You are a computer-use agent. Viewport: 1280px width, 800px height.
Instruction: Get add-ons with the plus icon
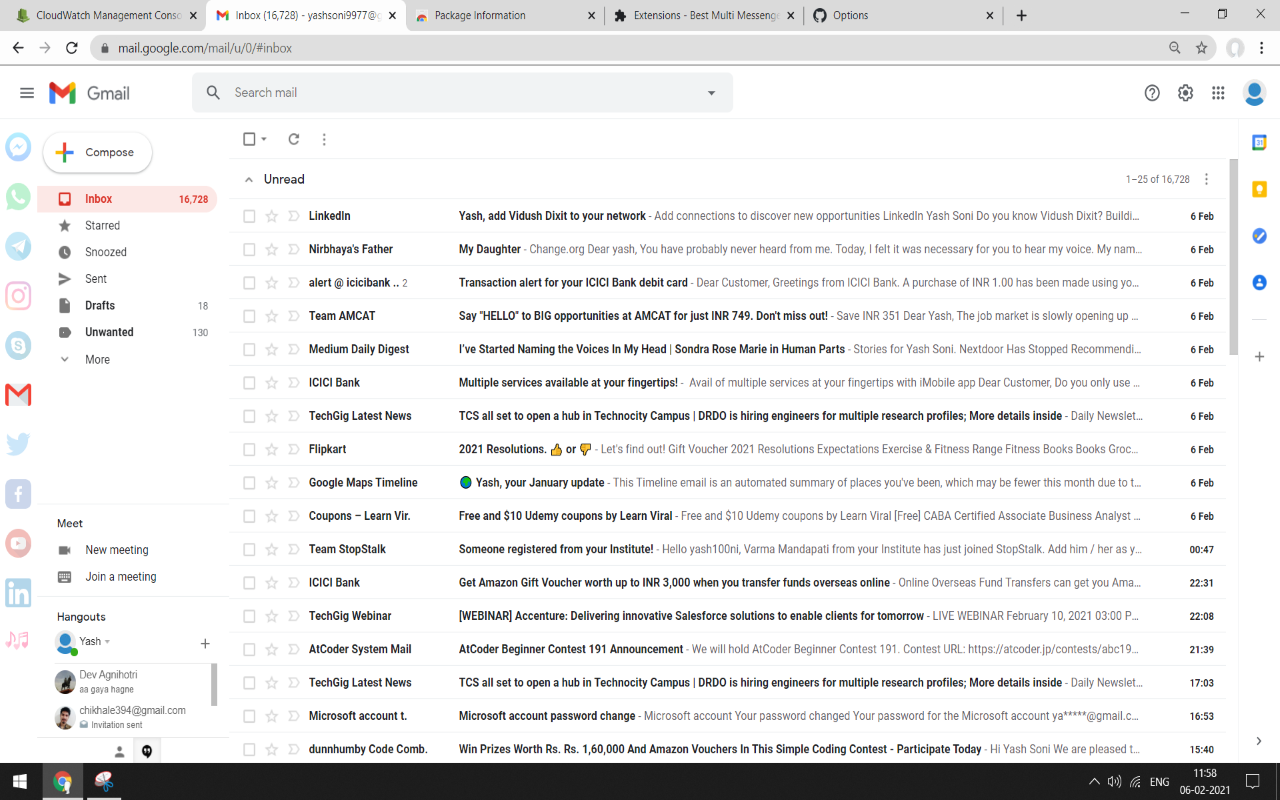point(1259,357)
